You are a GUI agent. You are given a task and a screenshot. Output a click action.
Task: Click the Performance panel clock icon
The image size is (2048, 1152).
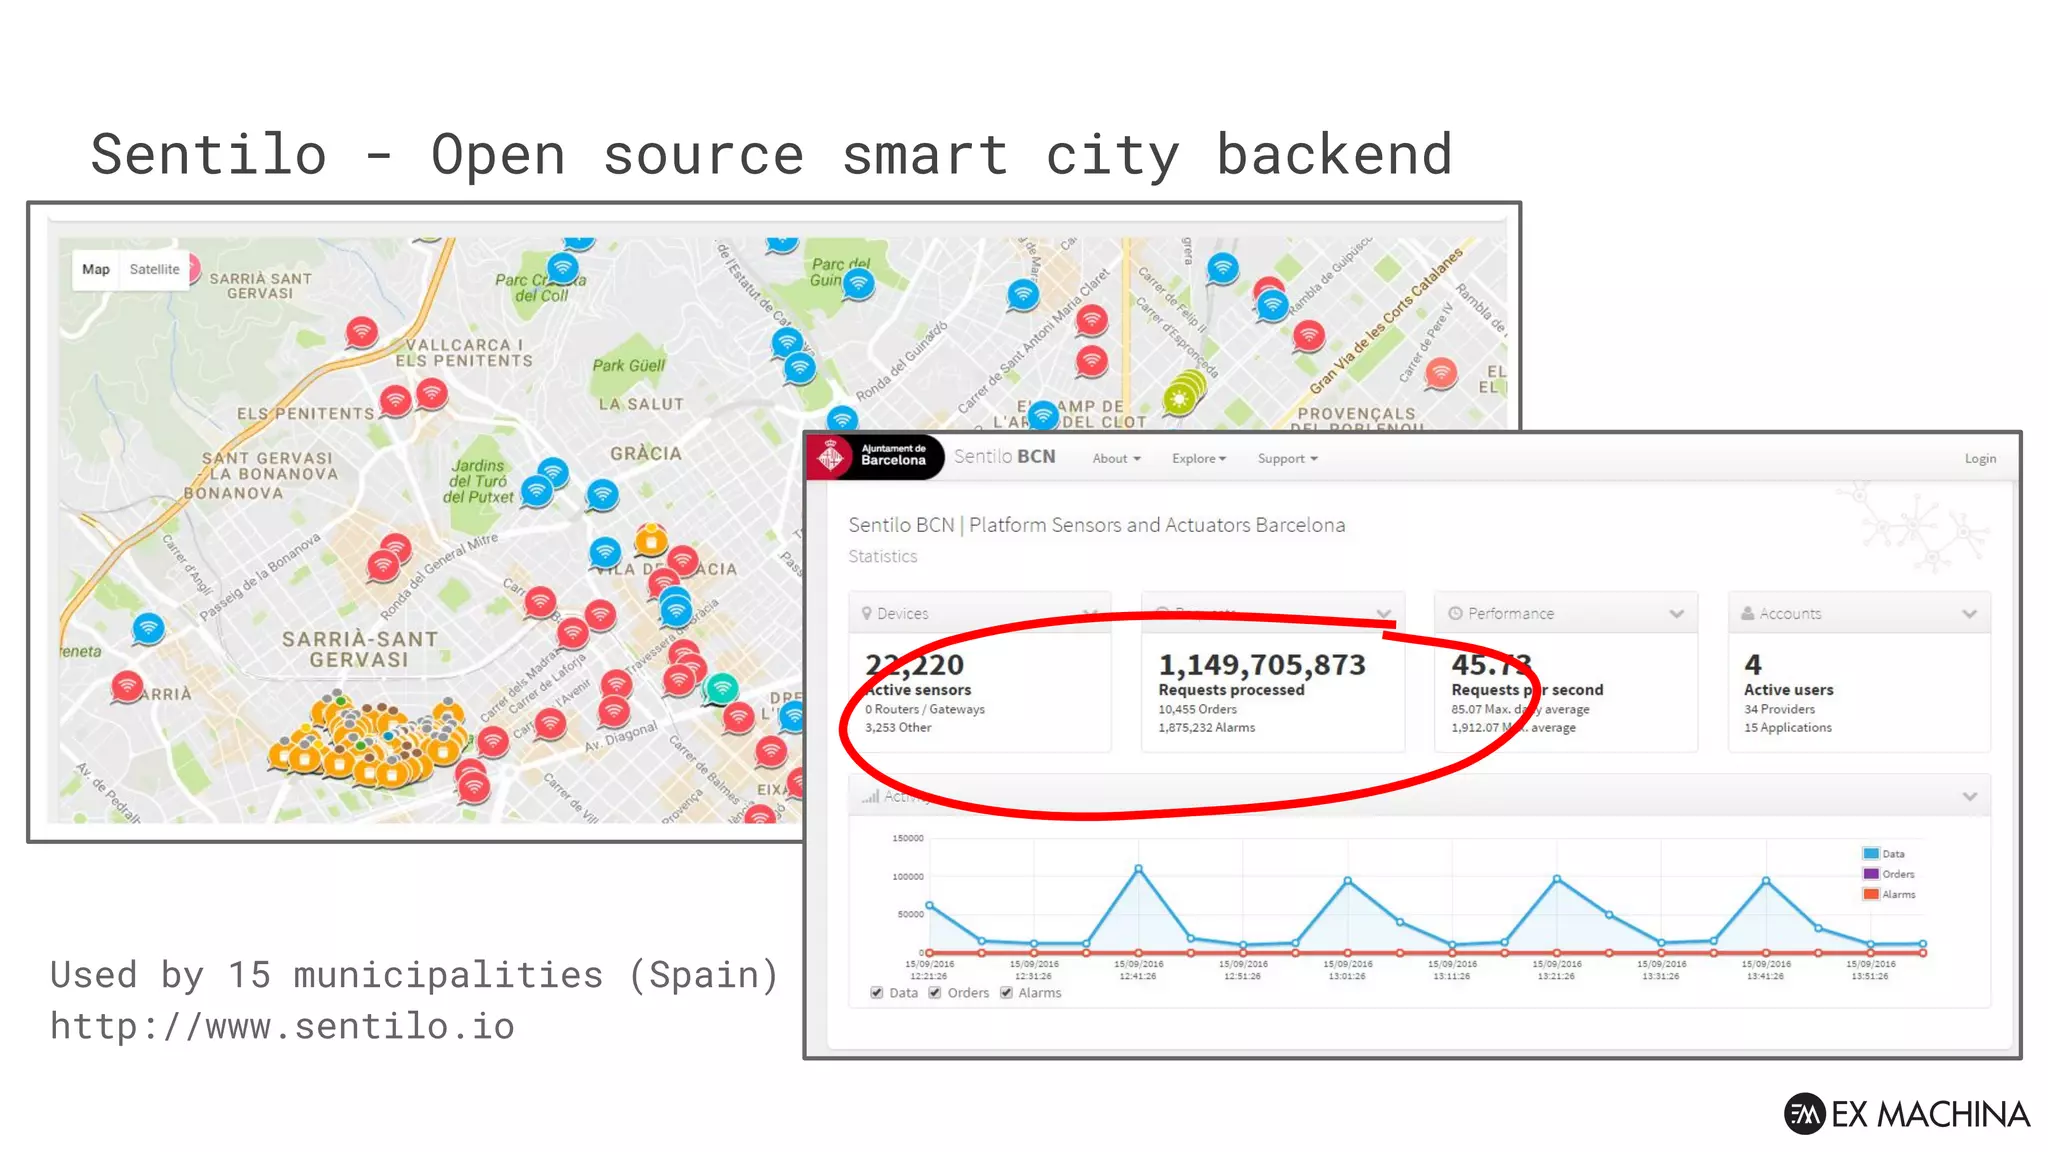click(1455, 613)
